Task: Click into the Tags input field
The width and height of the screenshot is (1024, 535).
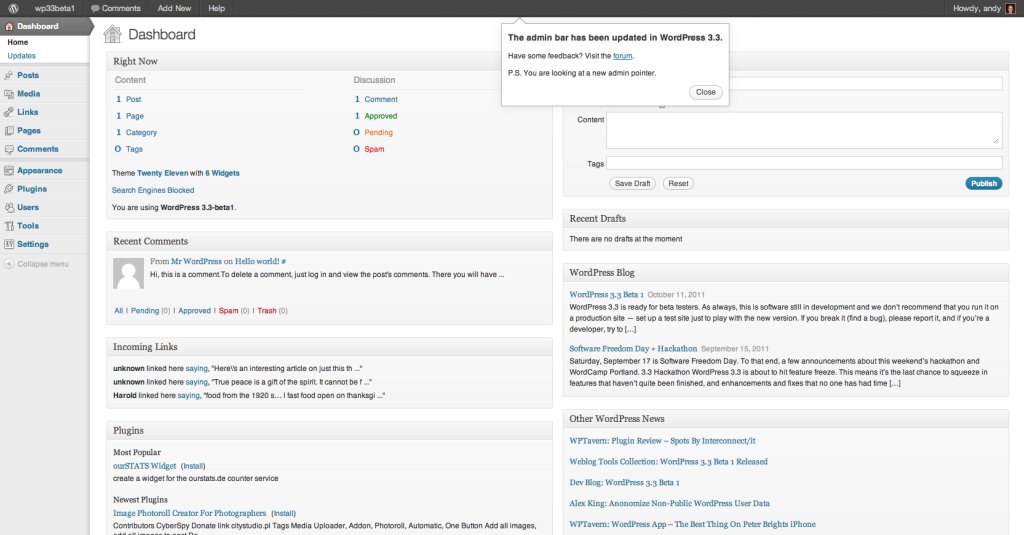Action: pos(804,163)
